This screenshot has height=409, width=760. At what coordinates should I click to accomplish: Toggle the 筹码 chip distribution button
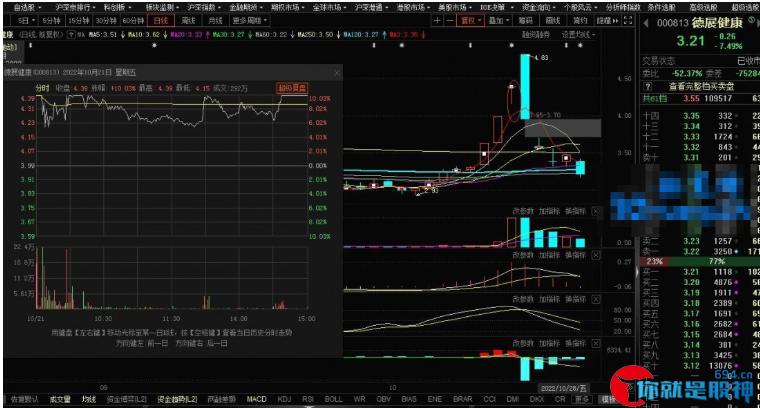(x=525, y=20)
